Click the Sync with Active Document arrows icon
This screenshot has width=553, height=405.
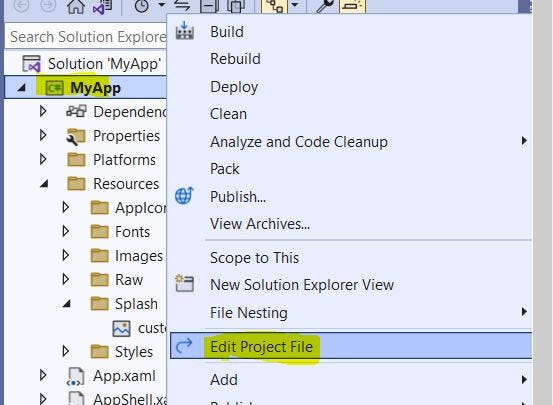click(x=182, y=5)
